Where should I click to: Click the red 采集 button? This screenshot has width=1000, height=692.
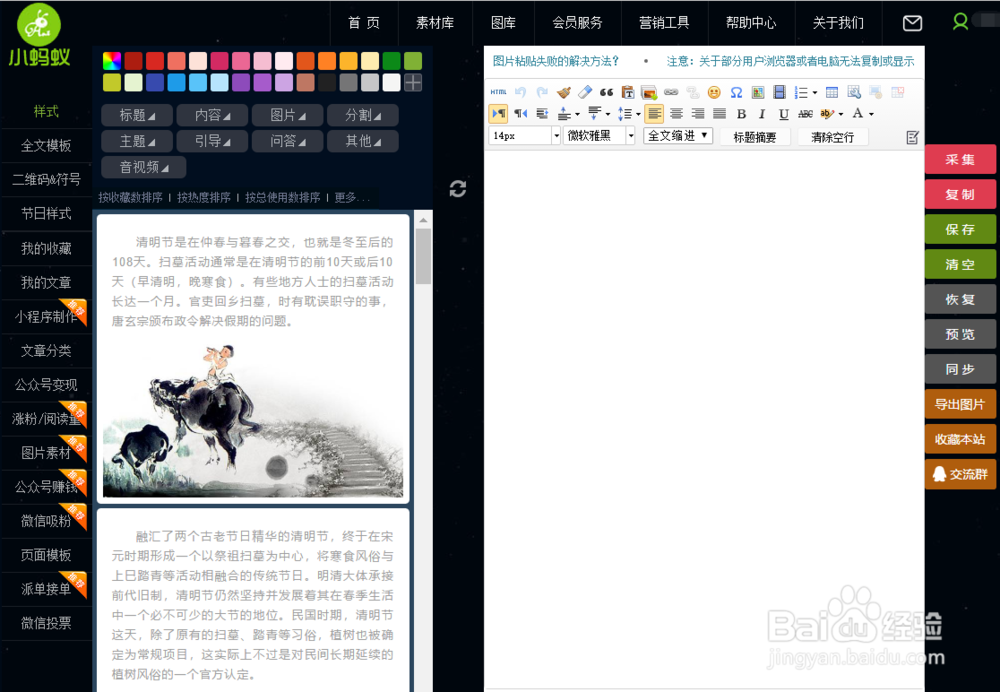pyautogui.click(x=960, y=159)
